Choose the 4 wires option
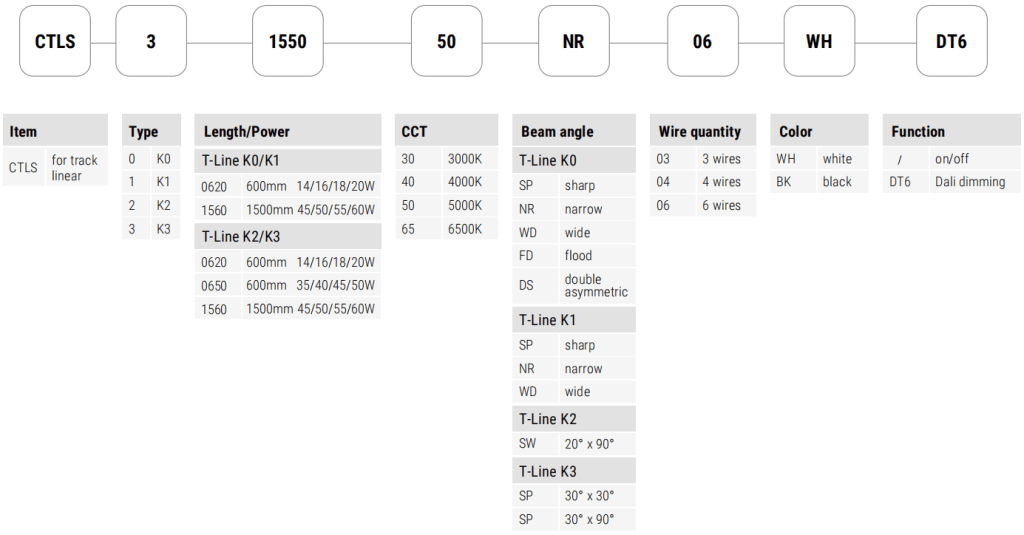Viewport: 1024px width, 535px height. 702,182
